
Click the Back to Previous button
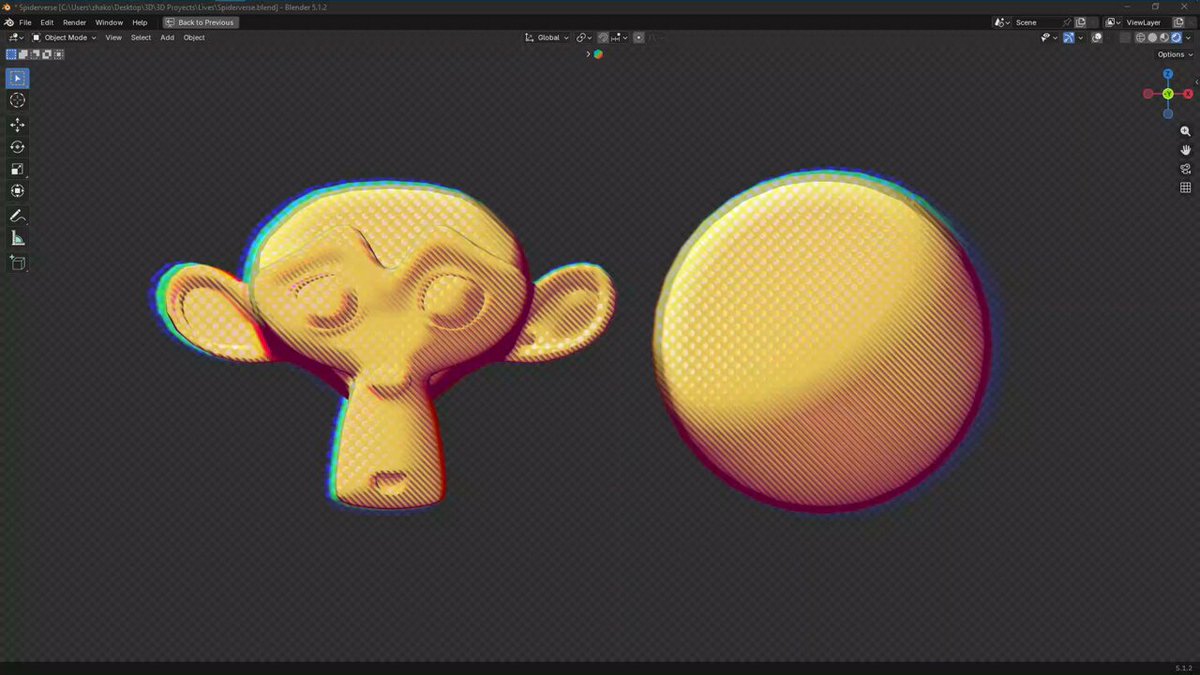click(x=200, y=22)
